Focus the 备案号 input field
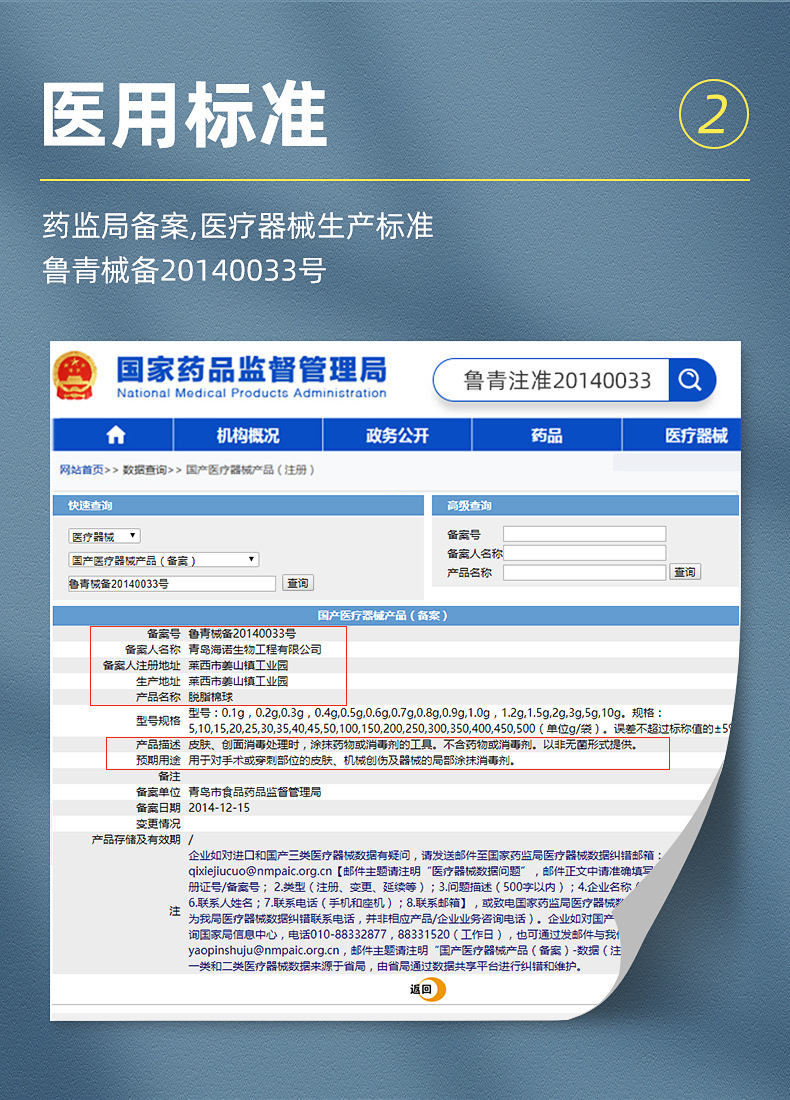Viewport: 790px width, 1100px height. point(584,534)
